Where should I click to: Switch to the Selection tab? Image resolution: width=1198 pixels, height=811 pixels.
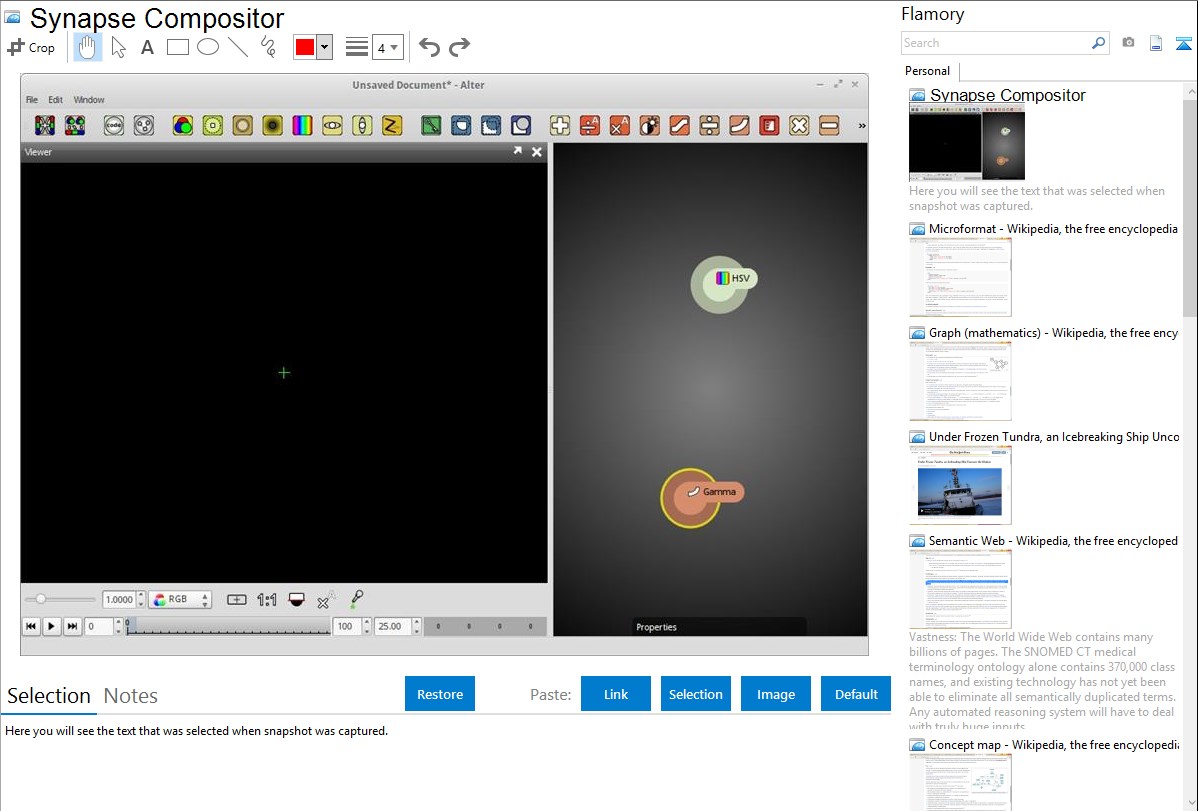click(x=49, y=696)
